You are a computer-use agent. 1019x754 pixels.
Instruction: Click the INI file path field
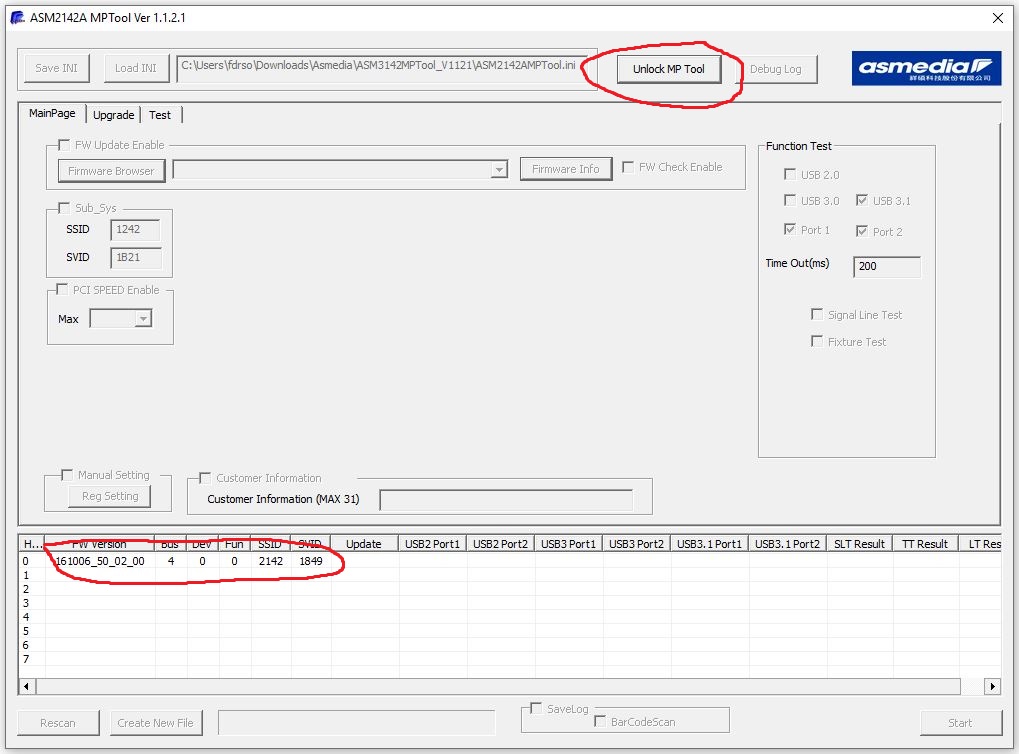tap(383, 68)
